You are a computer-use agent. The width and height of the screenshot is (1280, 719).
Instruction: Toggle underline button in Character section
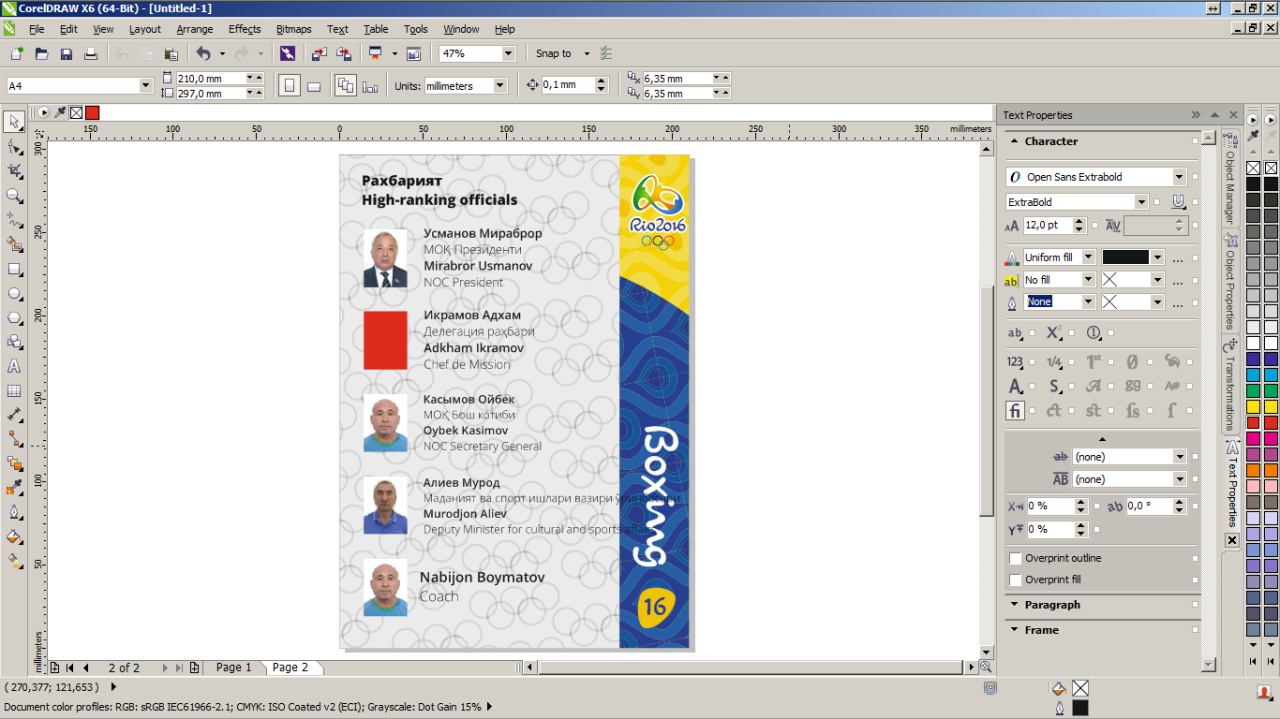(x=1178, y=202)
